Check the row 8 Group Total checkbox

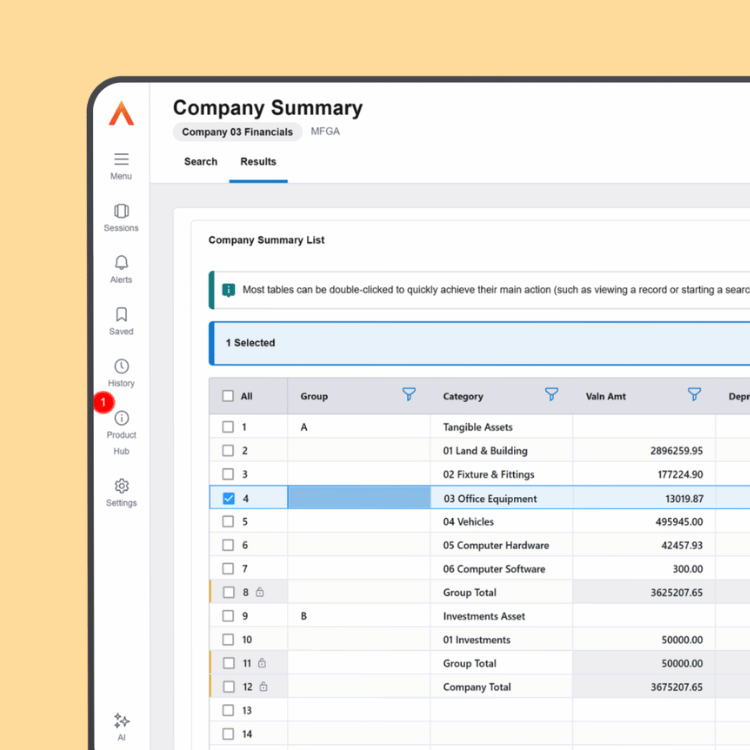tap(229, 592)
